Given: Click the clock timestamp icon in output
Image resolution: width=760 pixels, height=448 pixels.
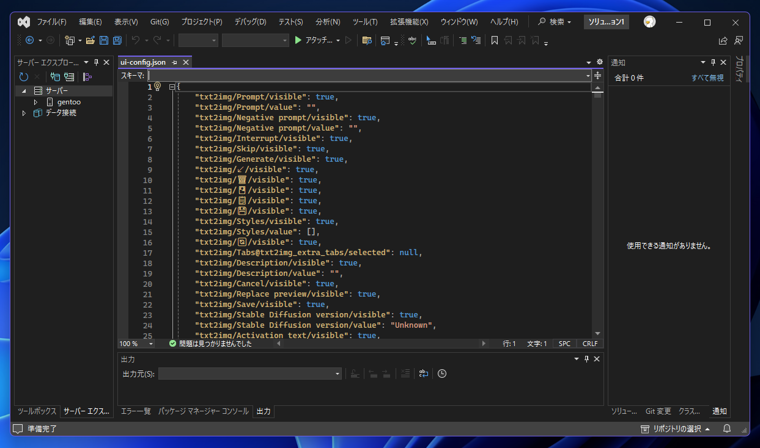Looking at the screenshot, I should tap(442, 373).
